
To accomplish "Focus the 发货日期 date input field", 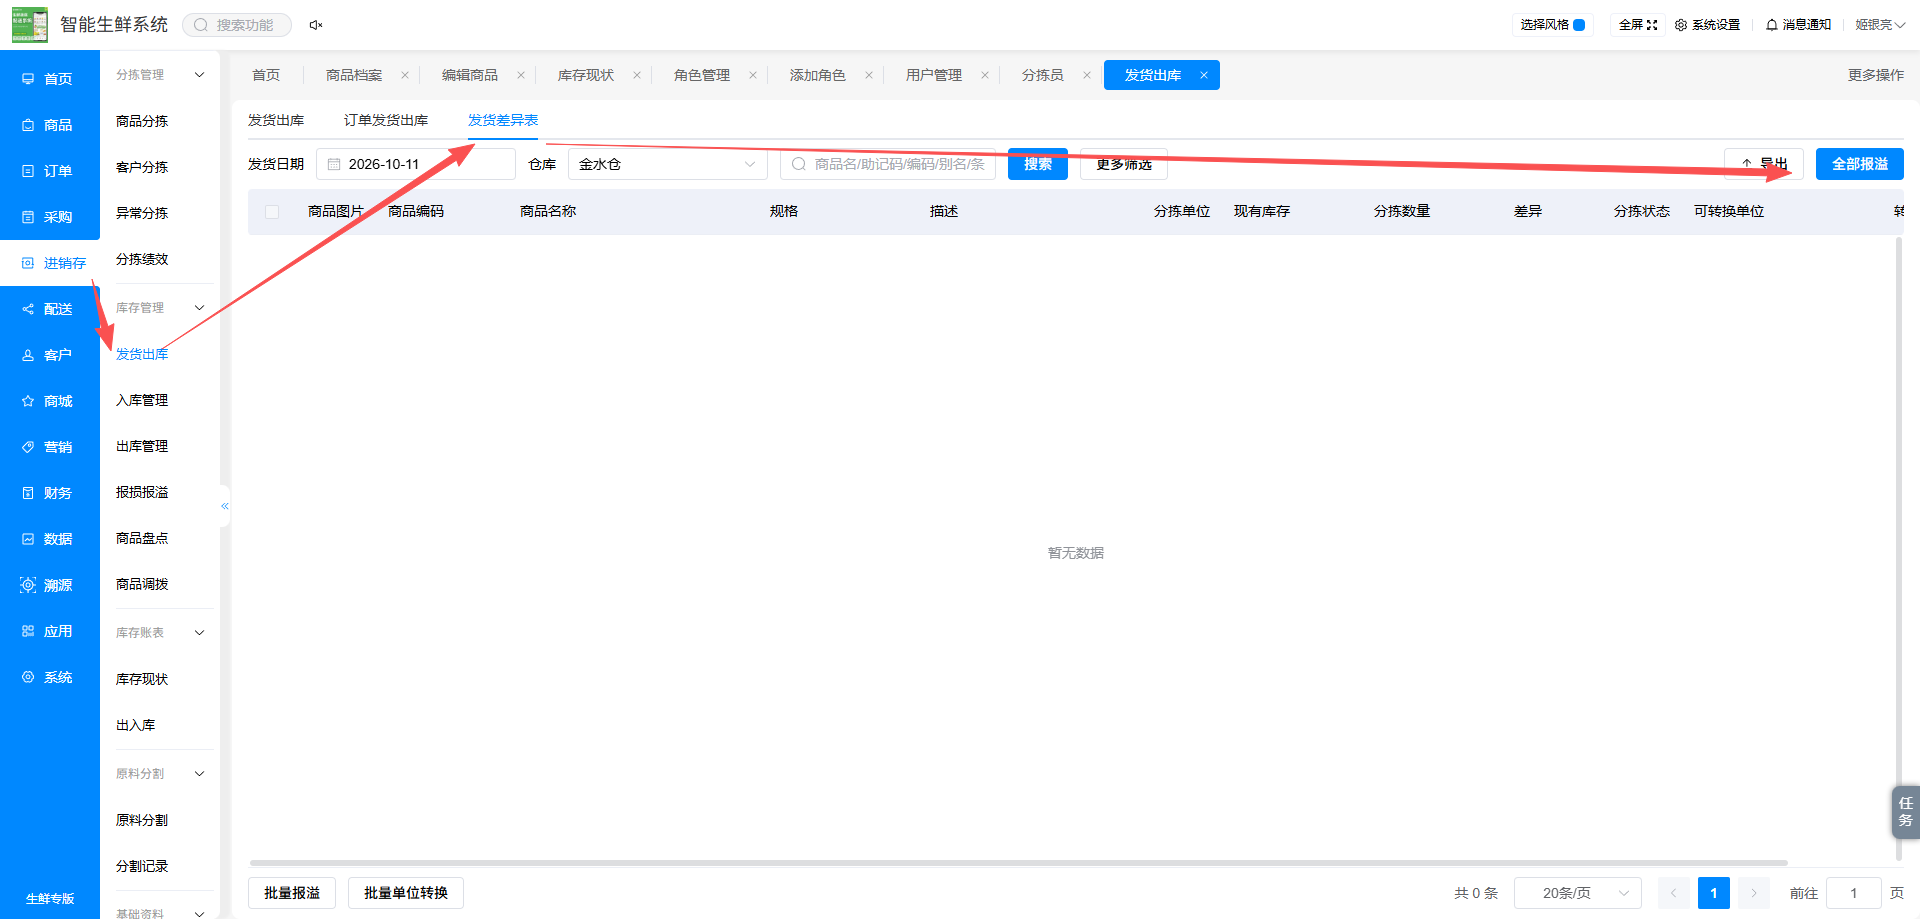I will click(x=416, y=164).
